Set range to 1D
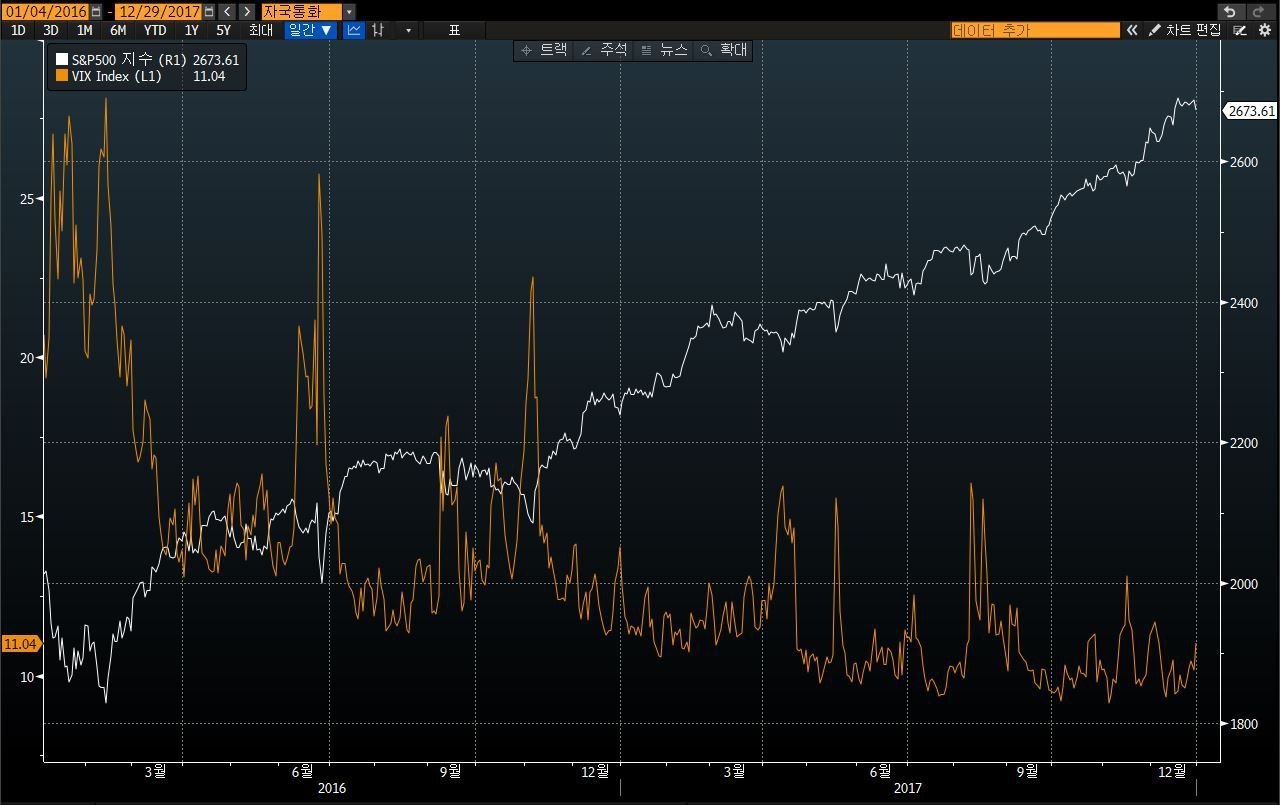This screenshot has width=1280, height=805. 19,30
